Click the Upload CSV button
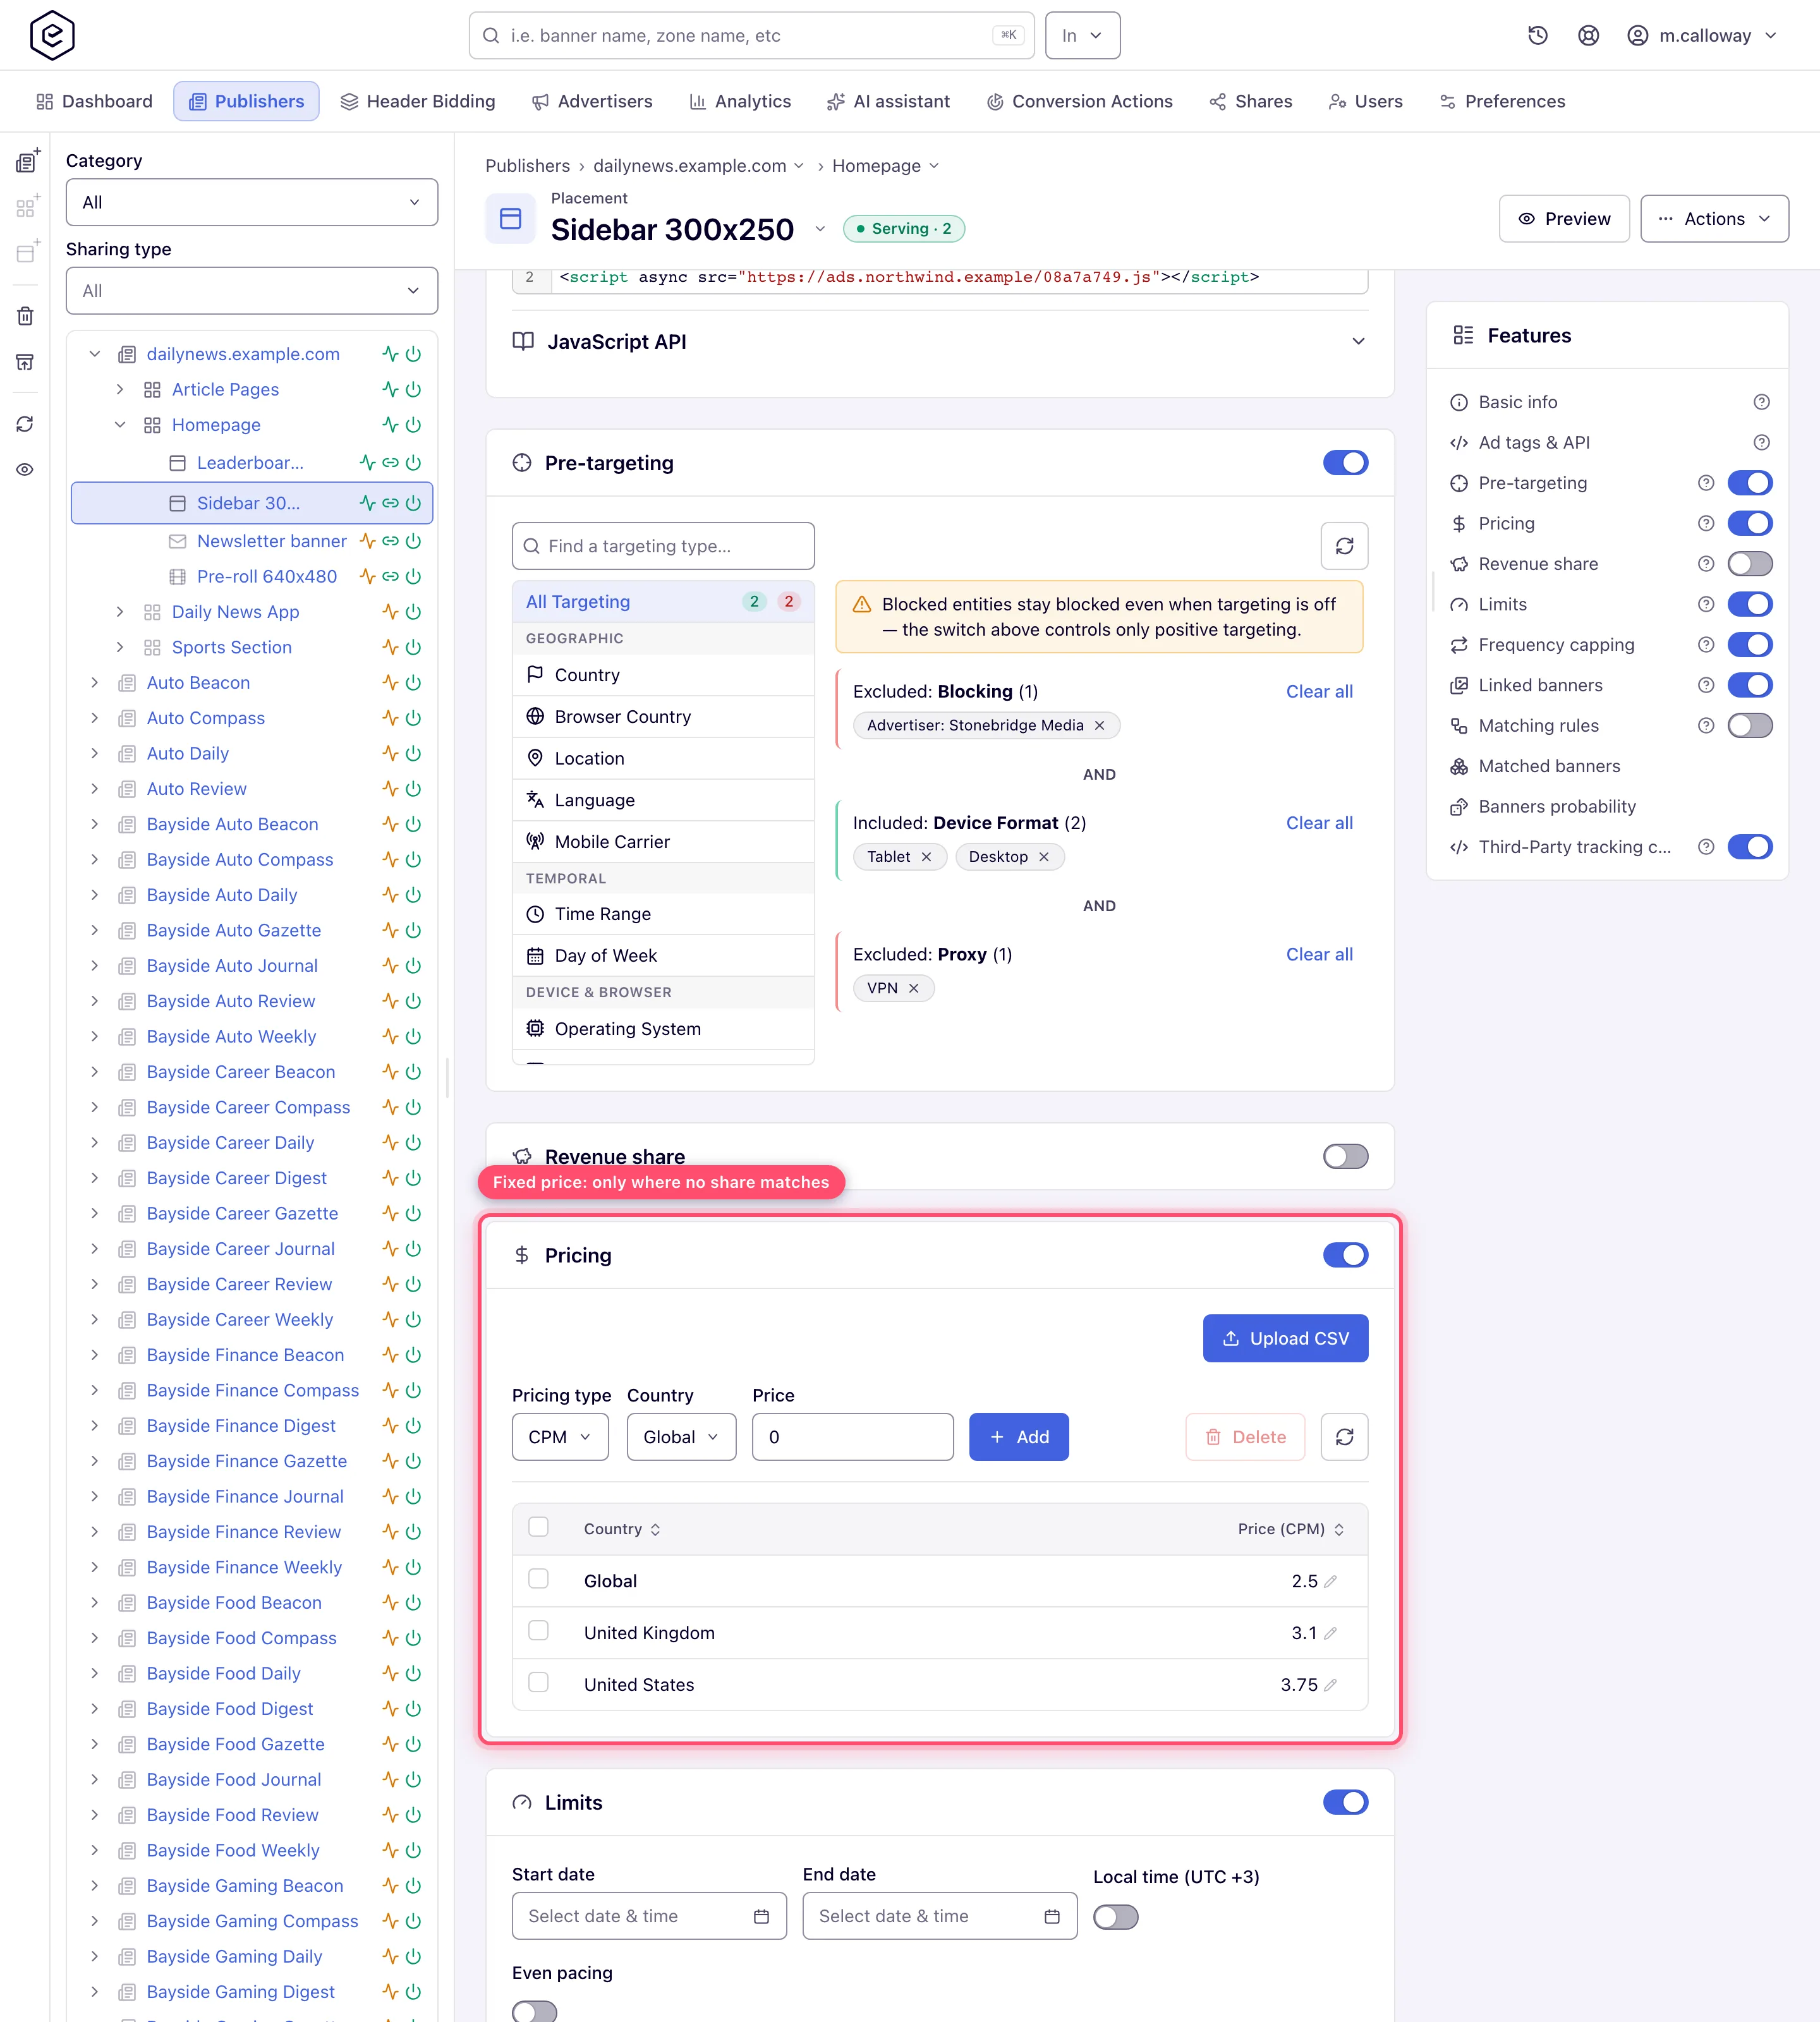This screenshot has width=1820, height=2022. [x=1285, y=1338]
